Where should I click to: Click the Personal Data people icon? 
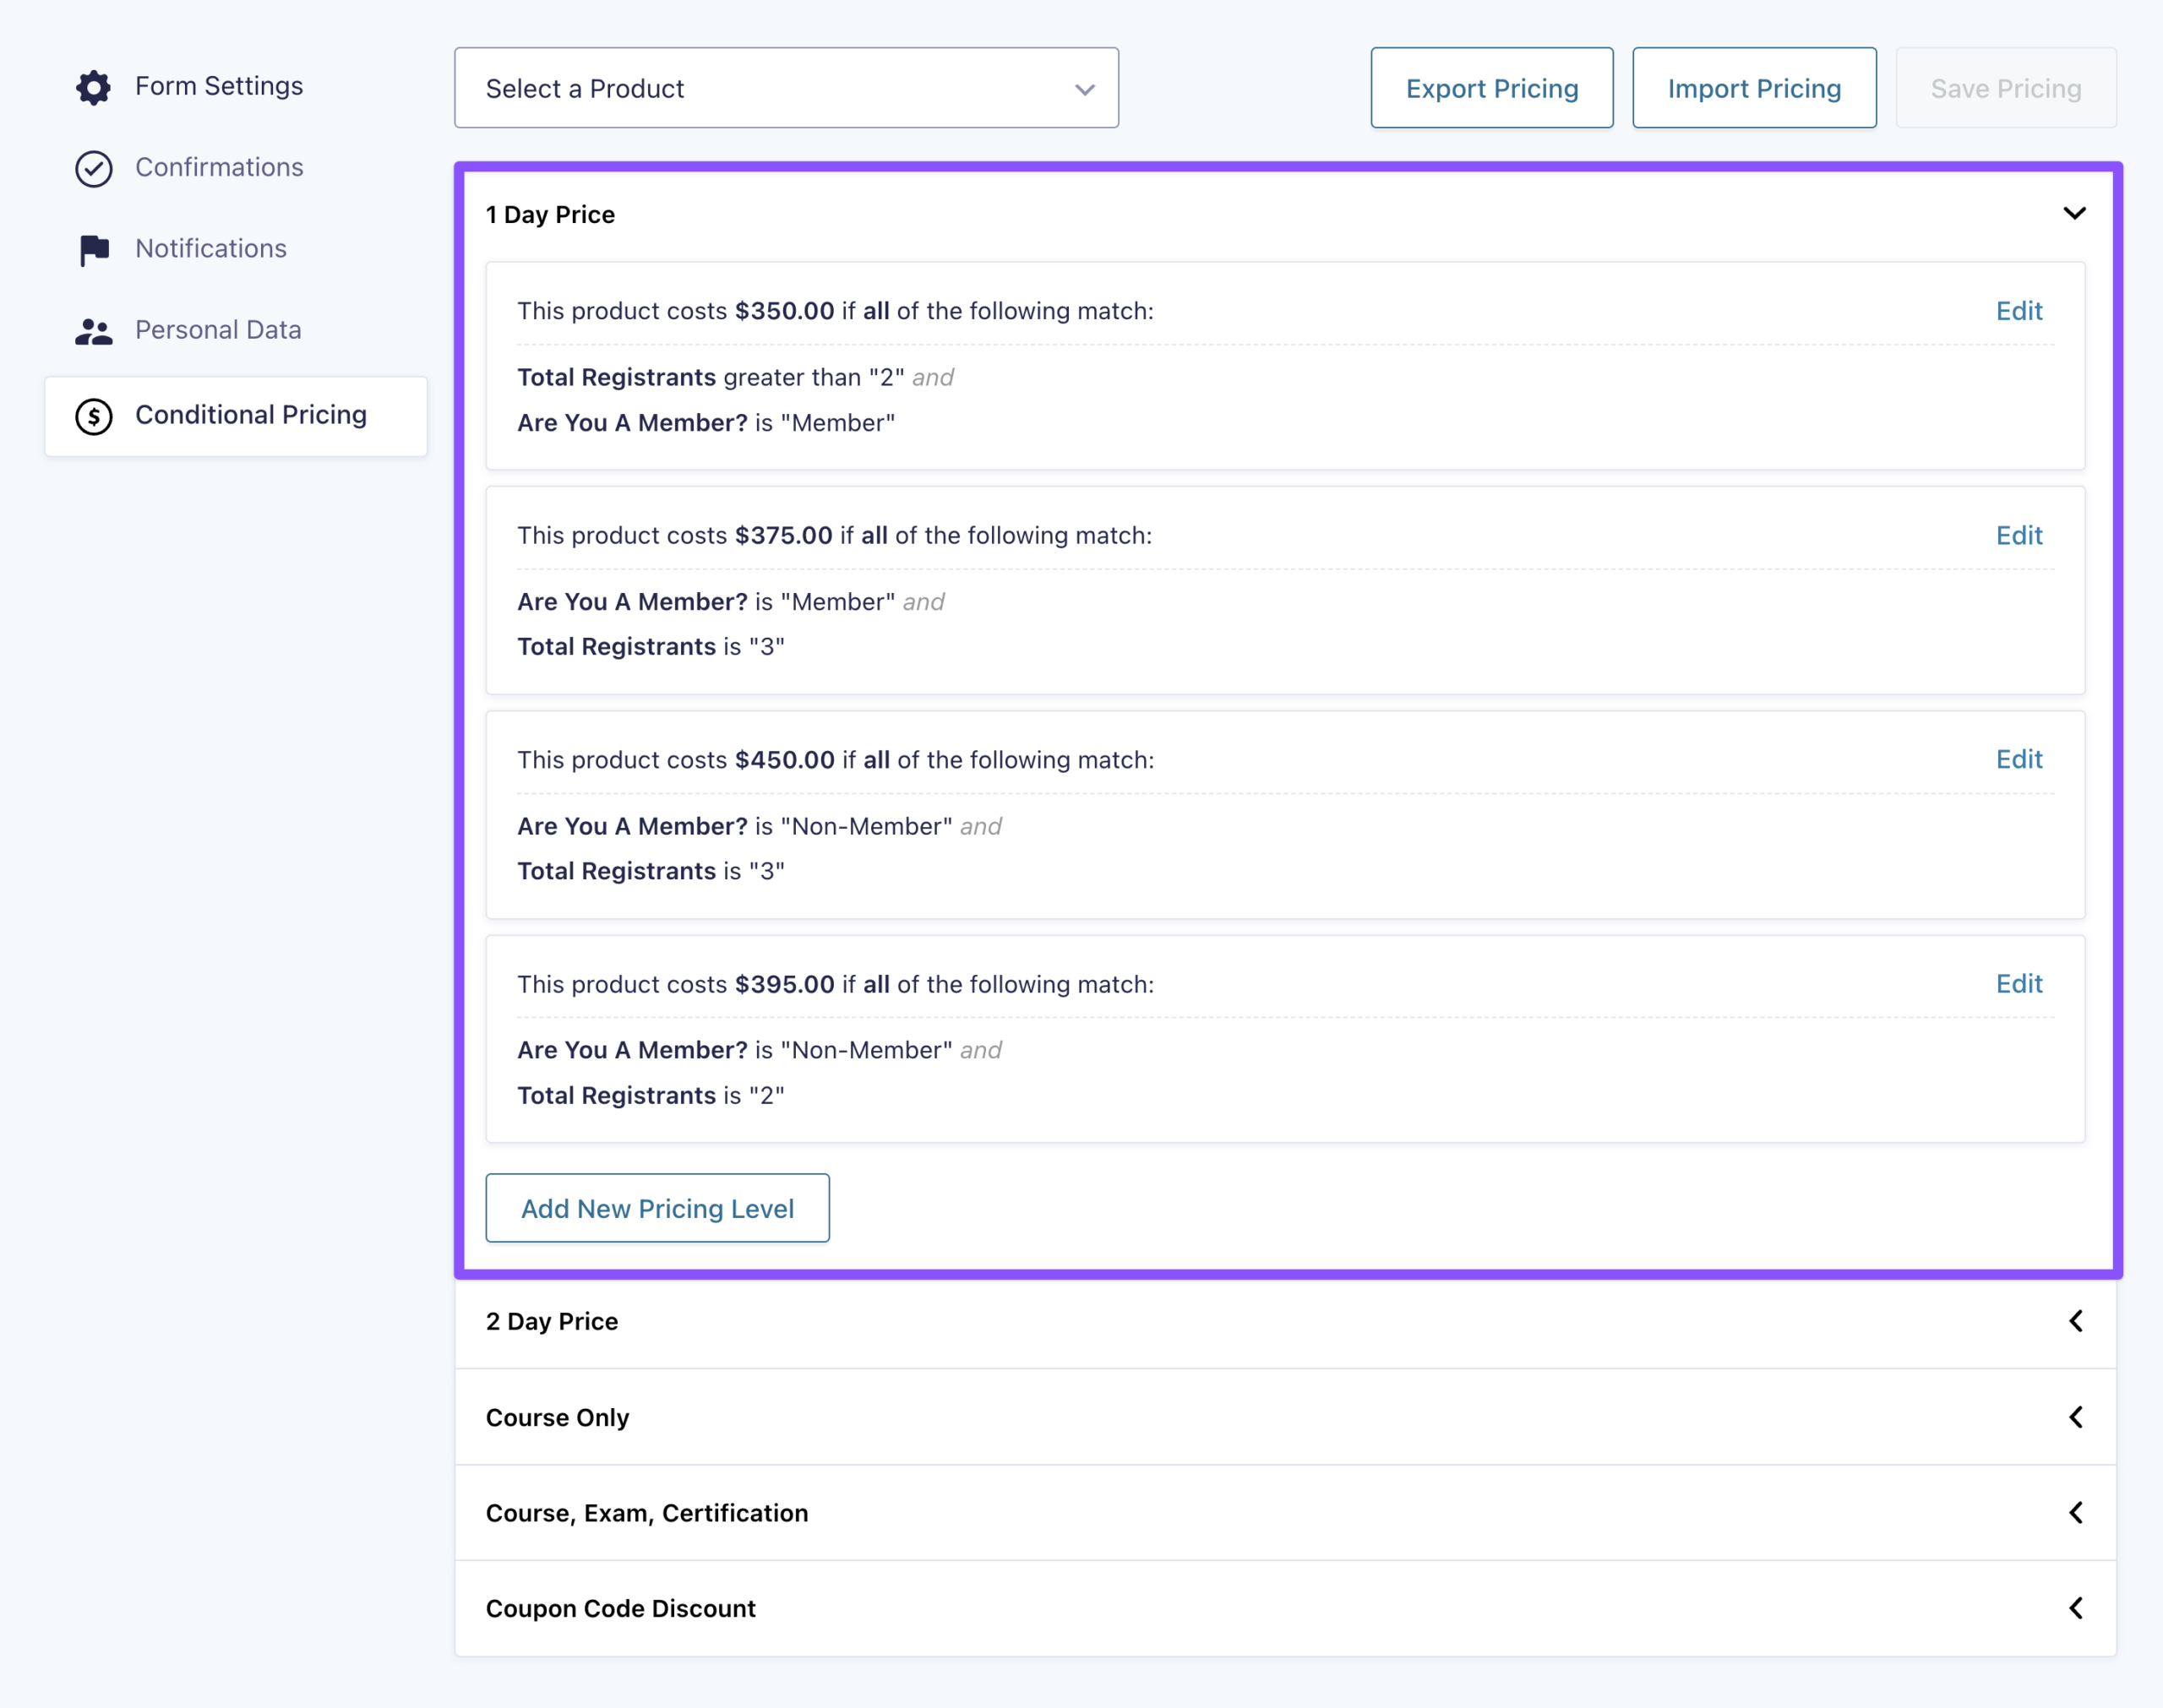click(x=93, y=331)
